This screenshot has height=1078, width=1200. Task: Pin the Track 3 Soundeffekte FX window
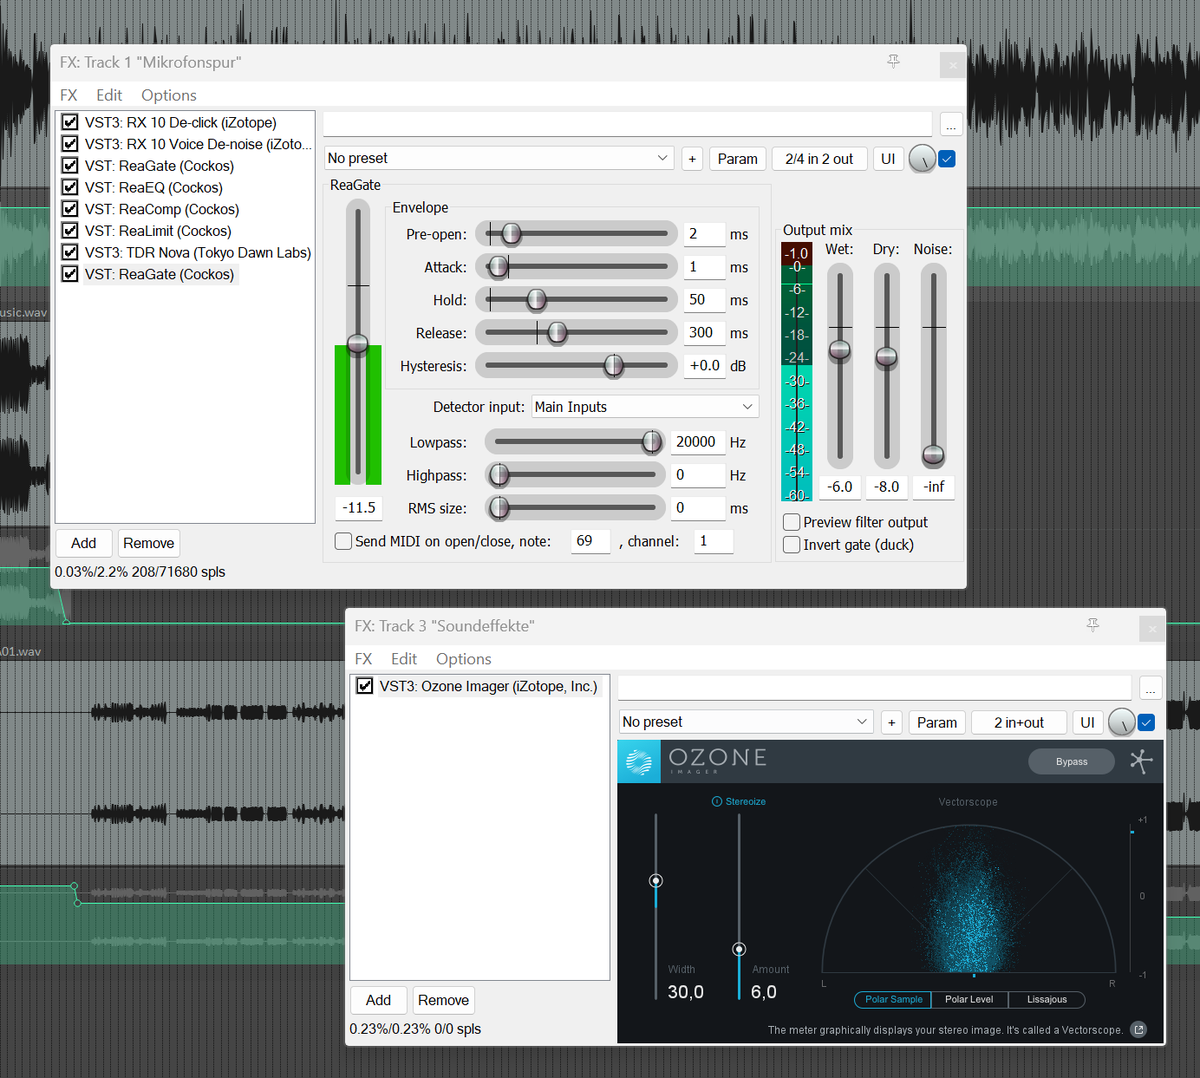(x=1093, y=625)
